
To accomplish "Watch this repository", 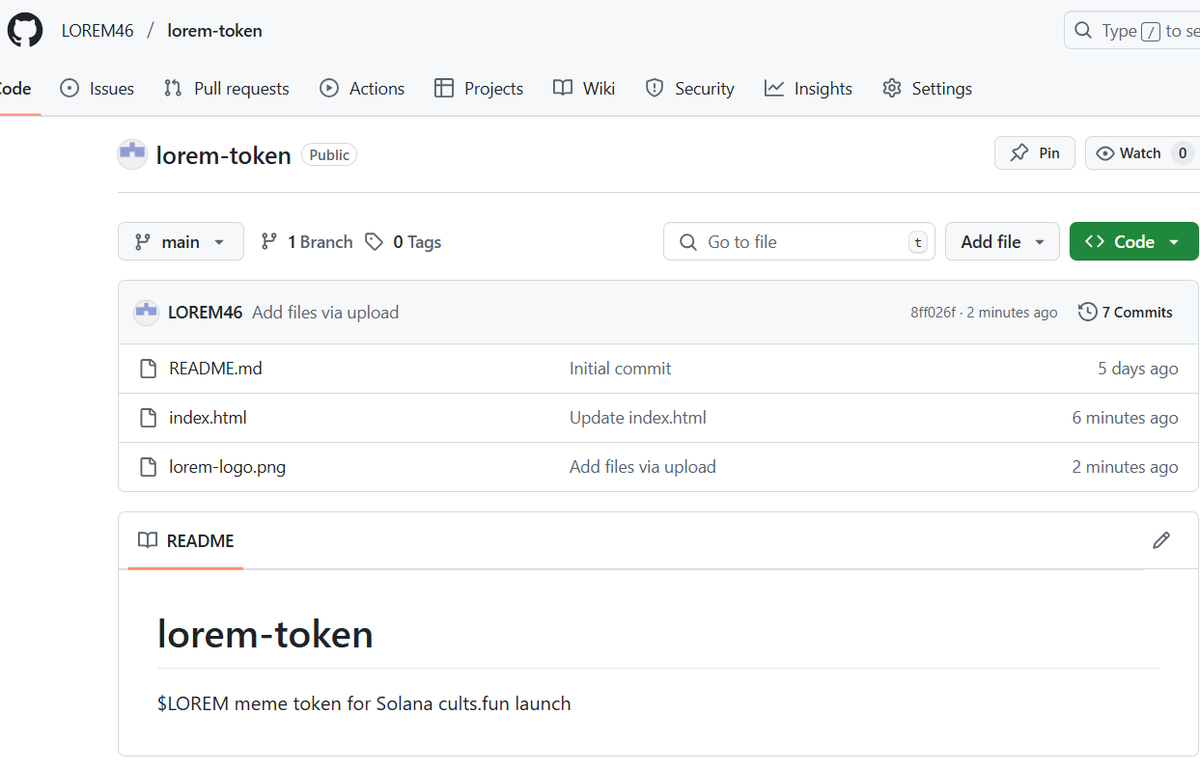I will point(1142,153).
